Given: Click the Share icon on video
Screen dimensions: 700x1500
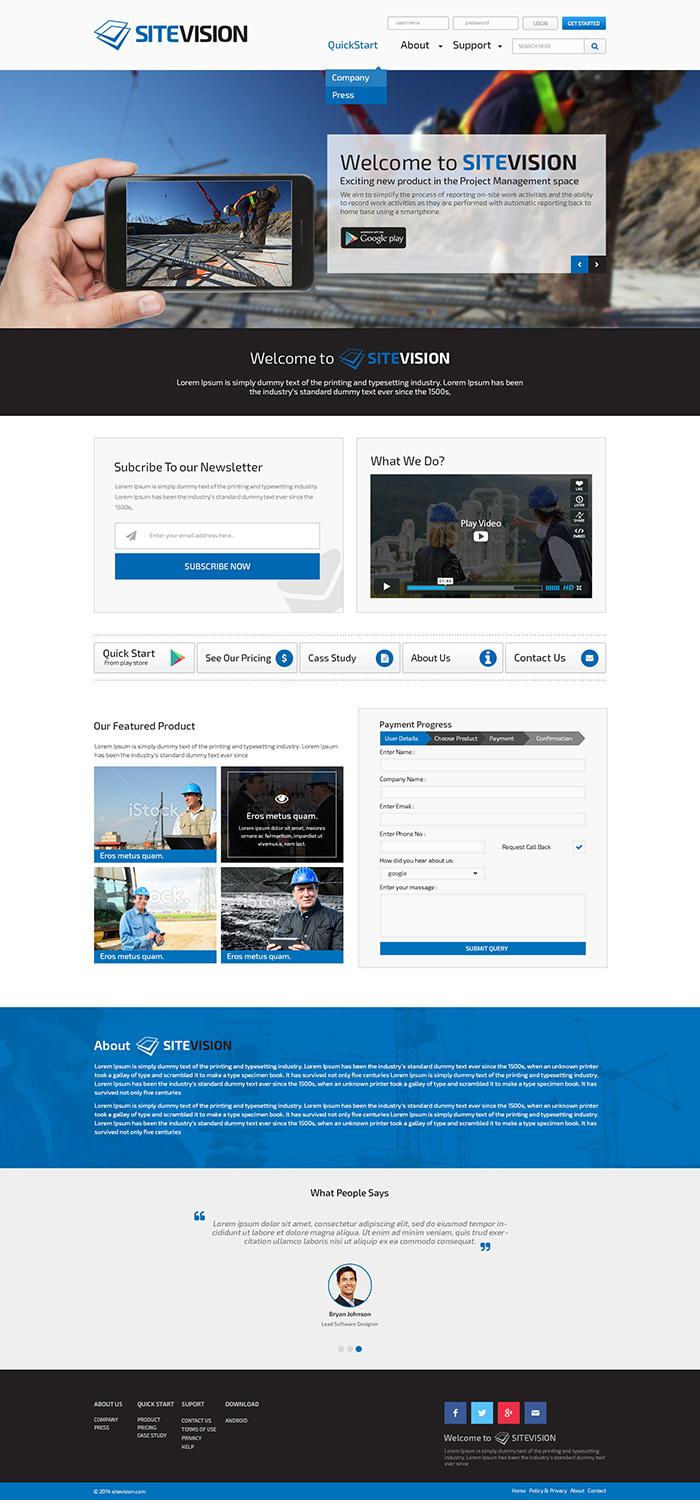Looking at the screenshot, I should coord(579,517).
